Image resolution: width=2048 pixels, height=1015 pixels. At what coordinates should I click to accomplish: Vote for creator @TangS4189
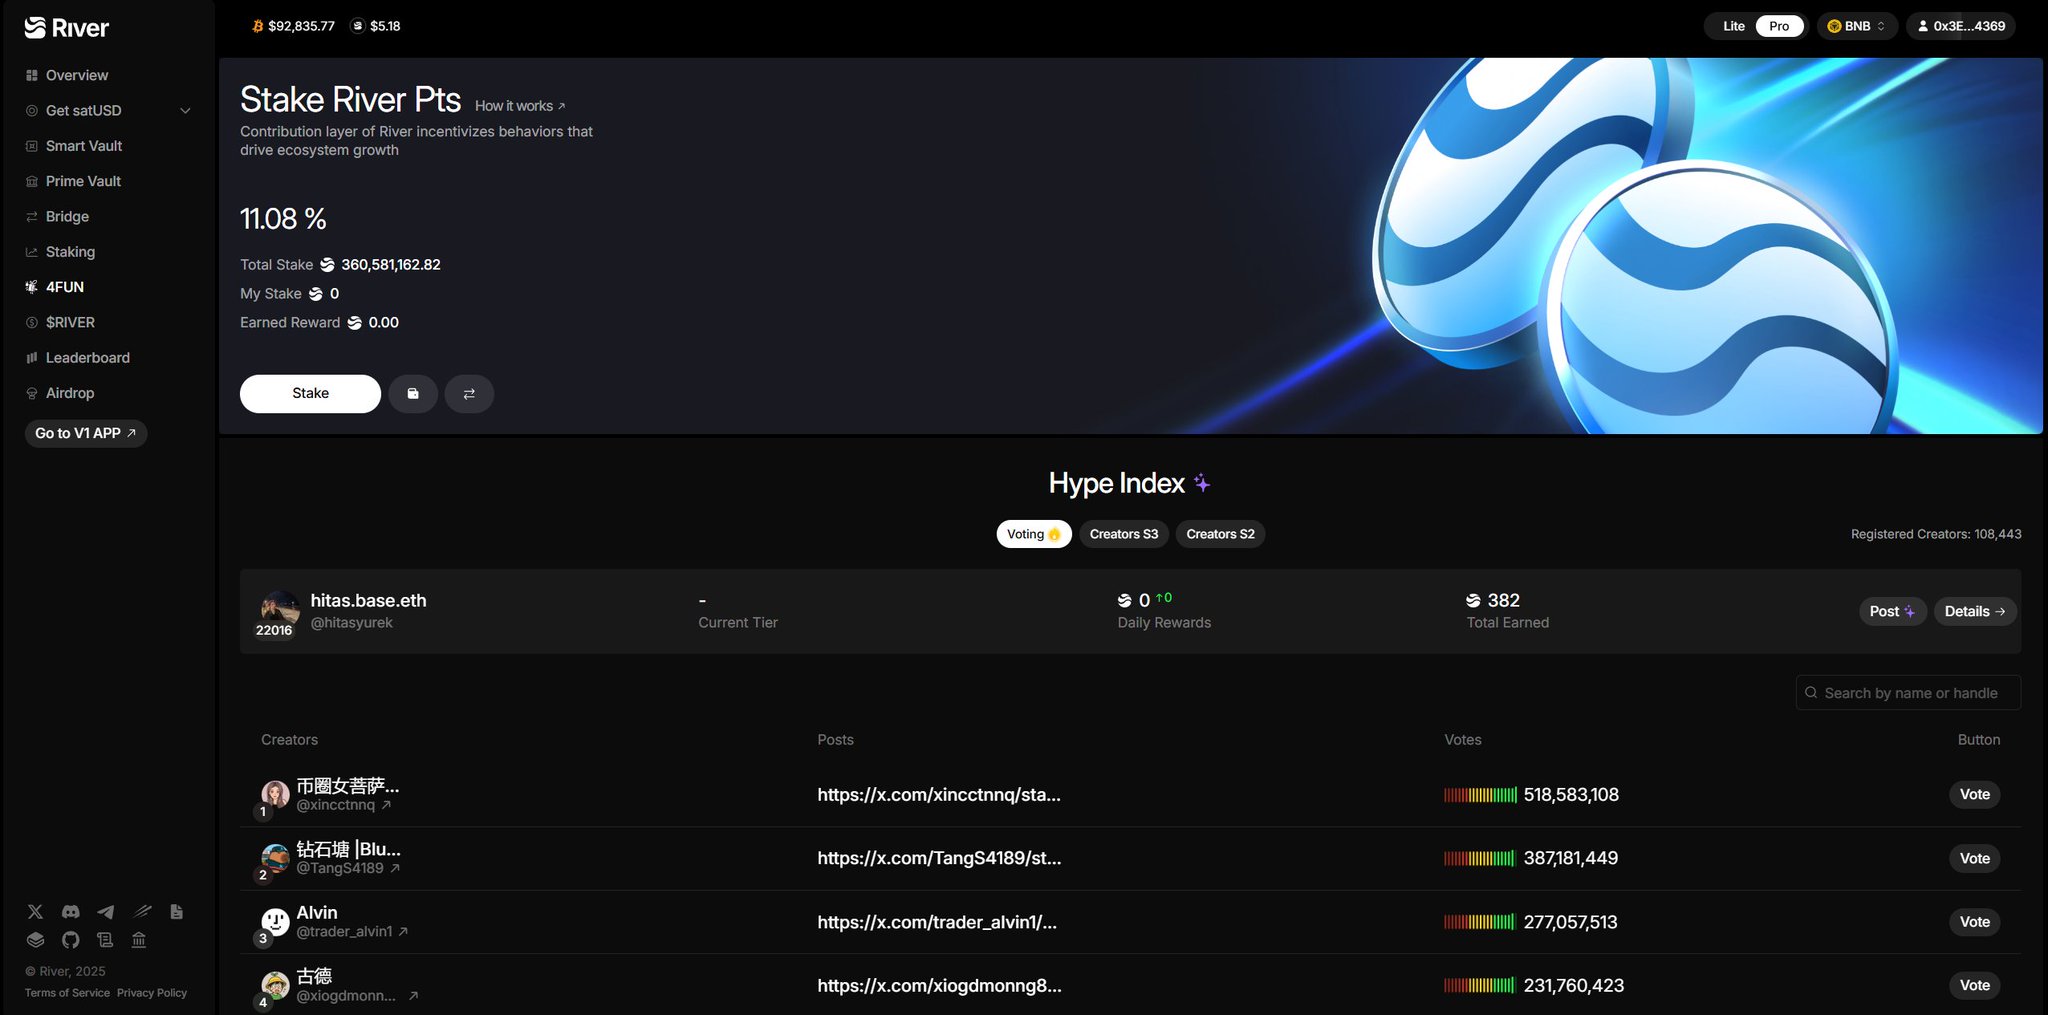click(1975, 859)
